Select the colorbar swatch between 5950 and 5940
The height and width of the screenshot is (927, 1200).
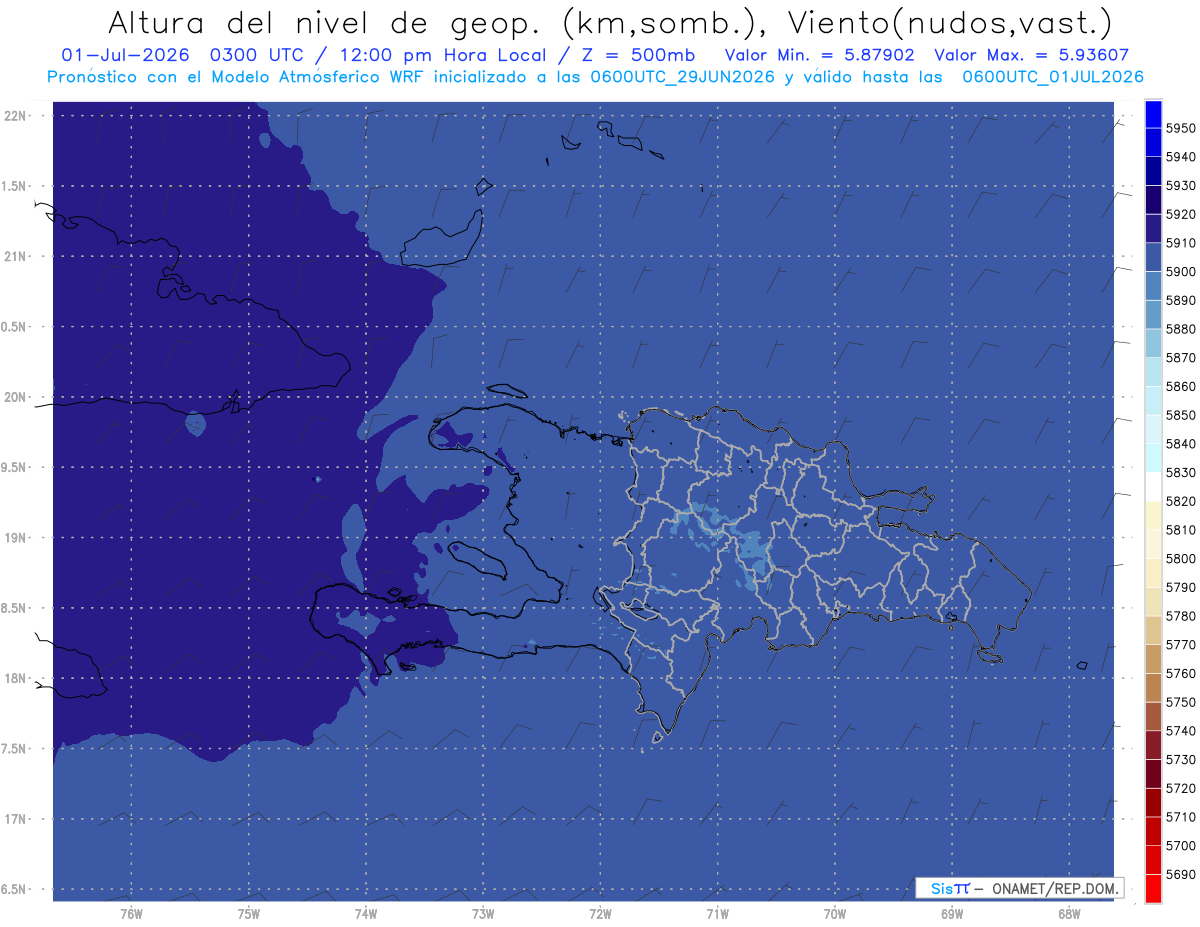point(1153,143)
